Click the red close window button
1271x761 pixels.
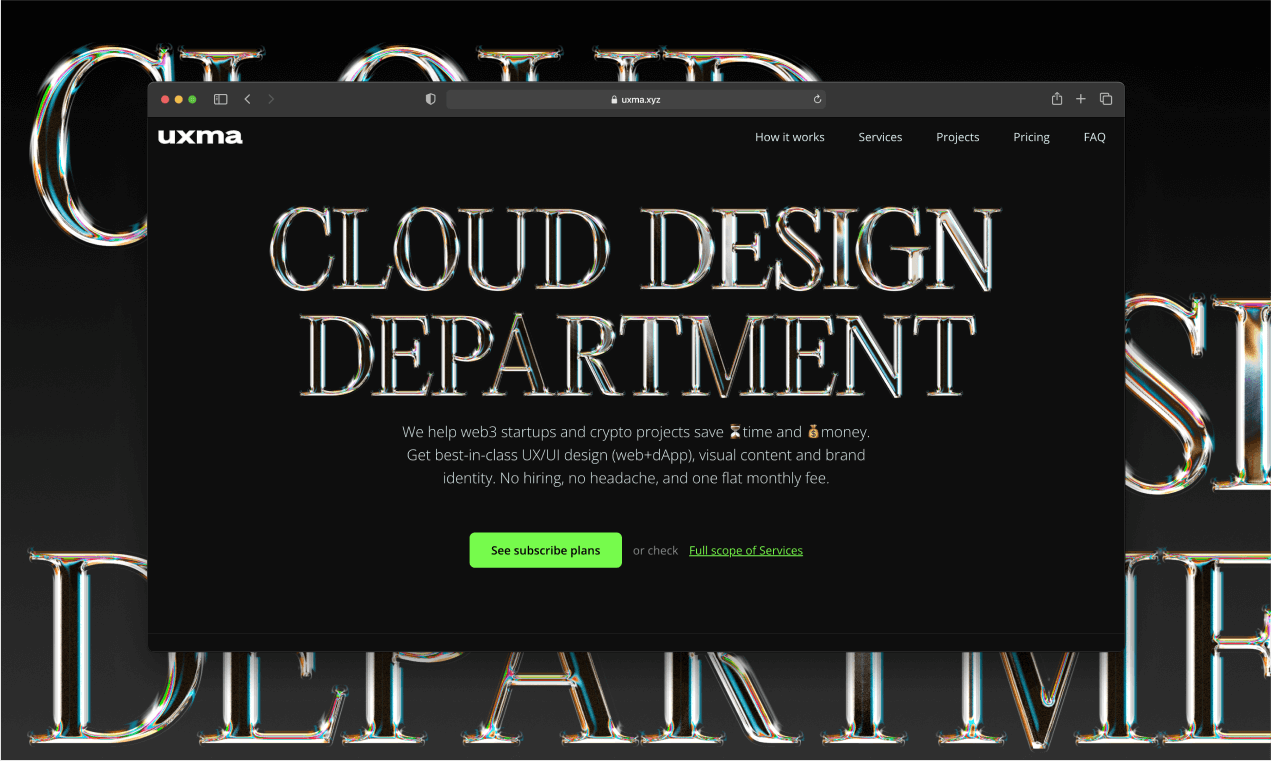[x=166, y=99]
